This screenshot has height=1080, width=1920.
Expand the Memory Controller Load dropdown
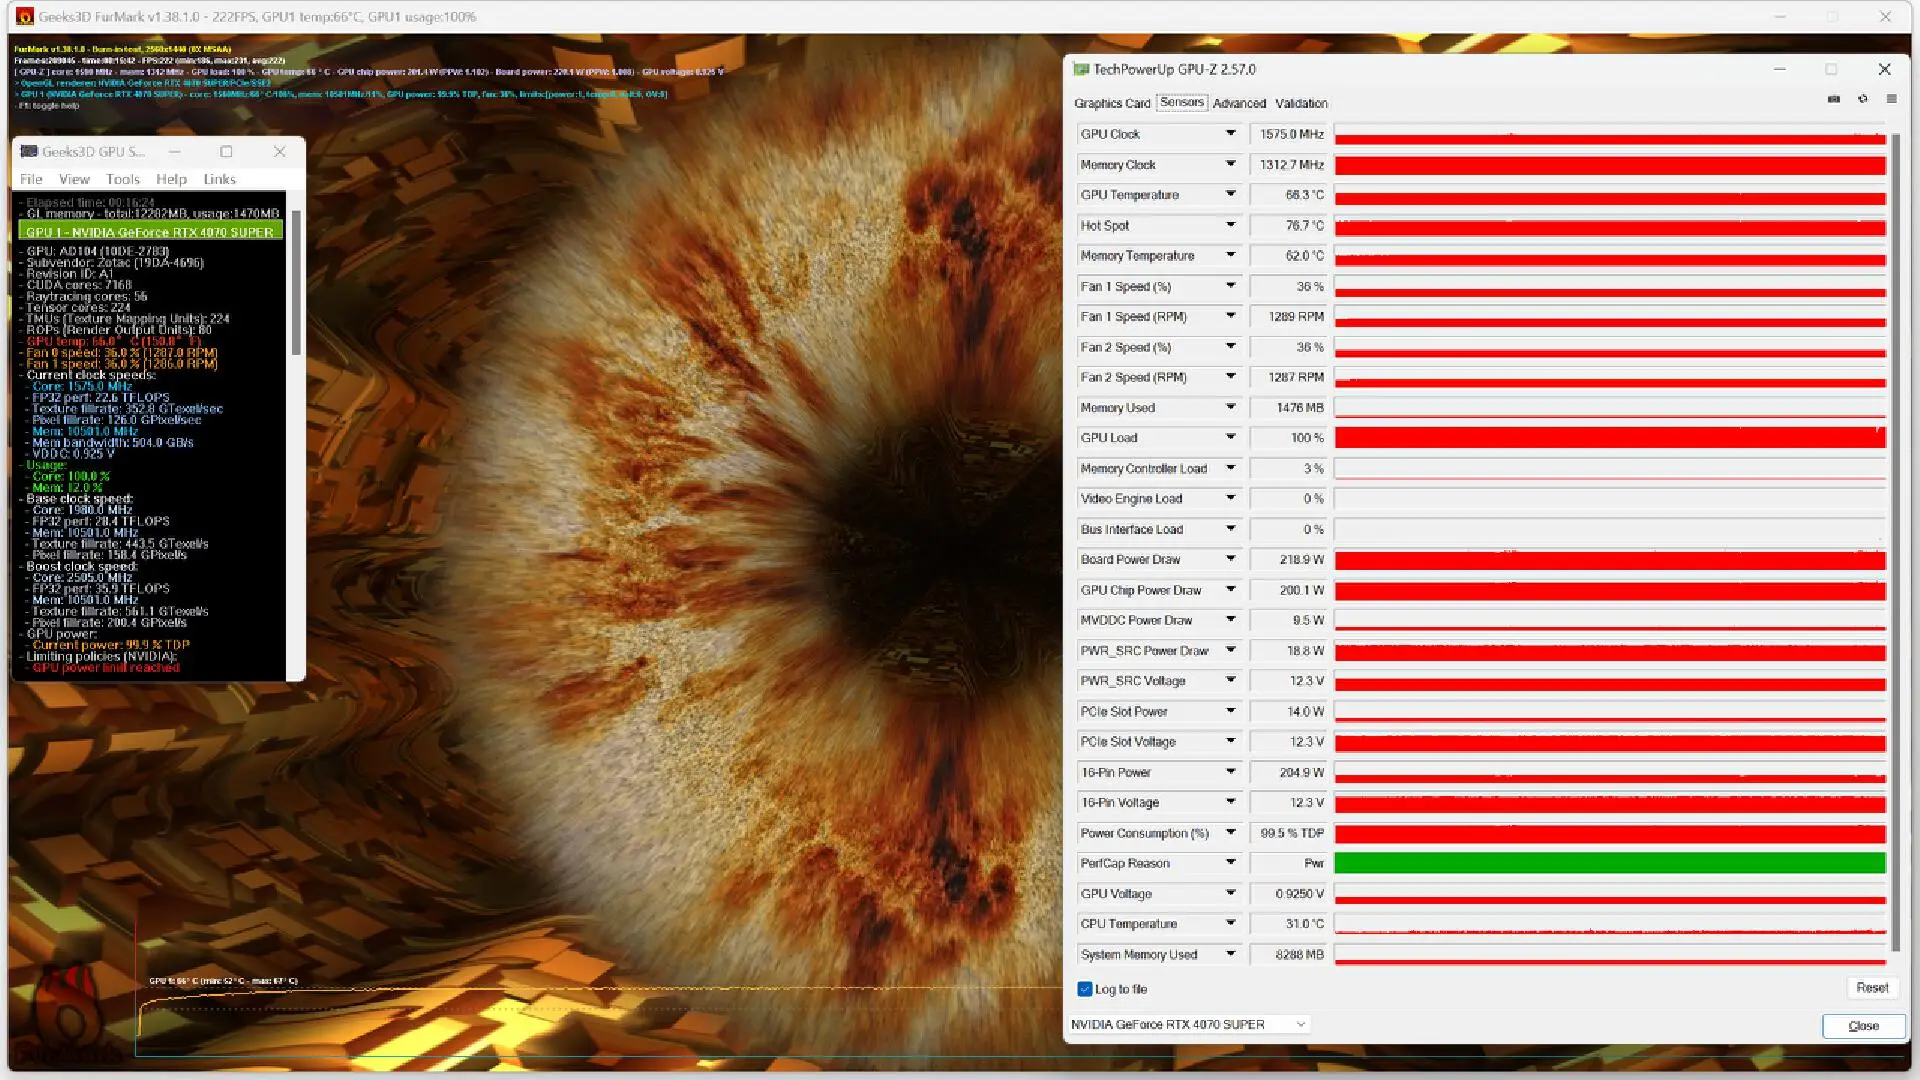(1229, 468)
